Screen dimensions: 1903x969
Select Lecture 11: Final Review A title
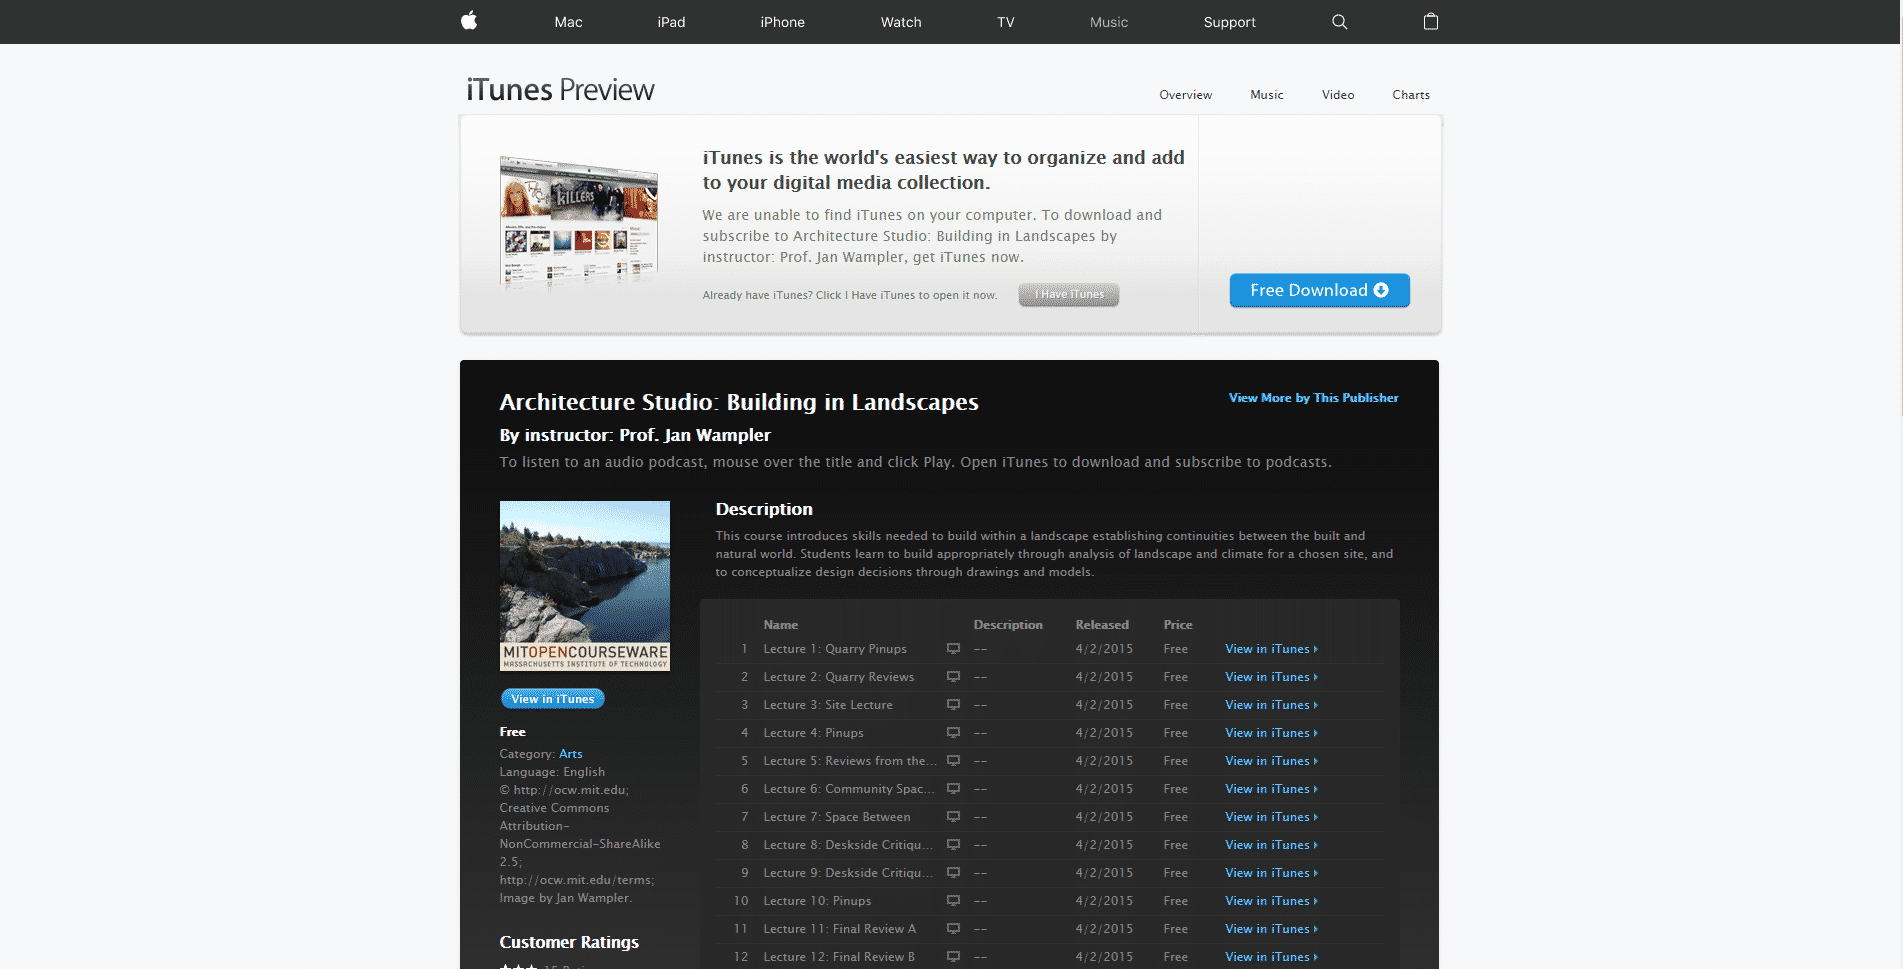pos(840,929)
